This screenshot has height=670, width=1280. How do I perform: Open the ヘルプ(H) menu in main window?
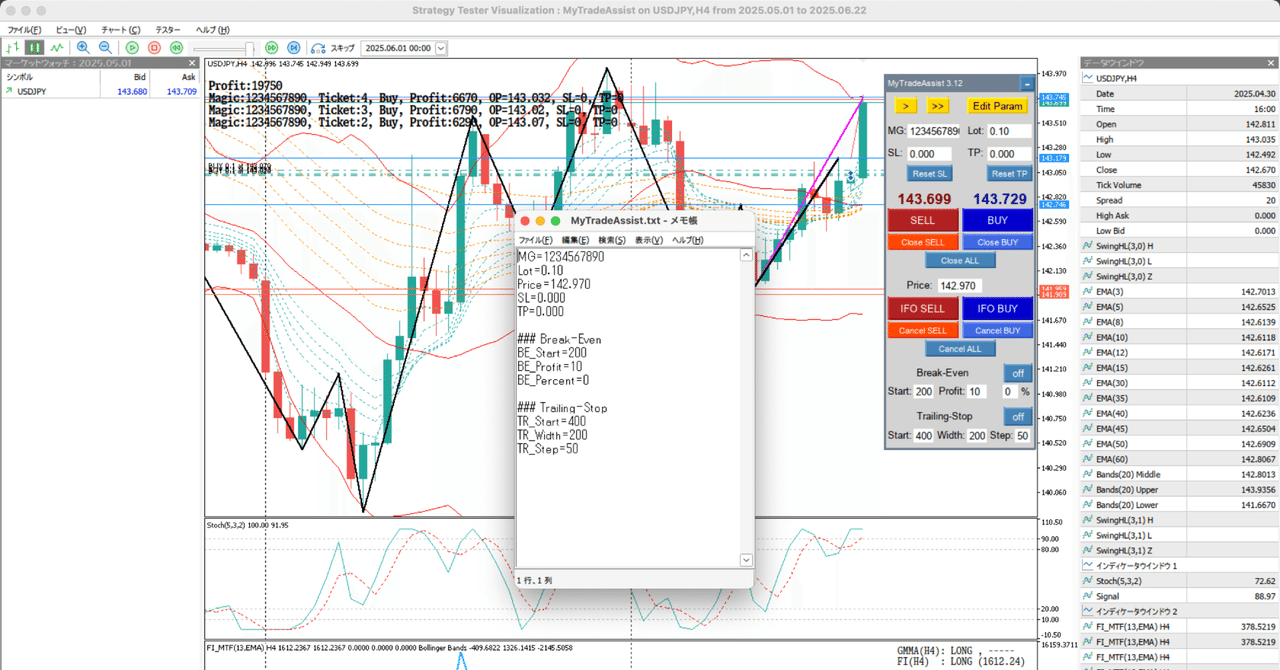coord(212,30)
